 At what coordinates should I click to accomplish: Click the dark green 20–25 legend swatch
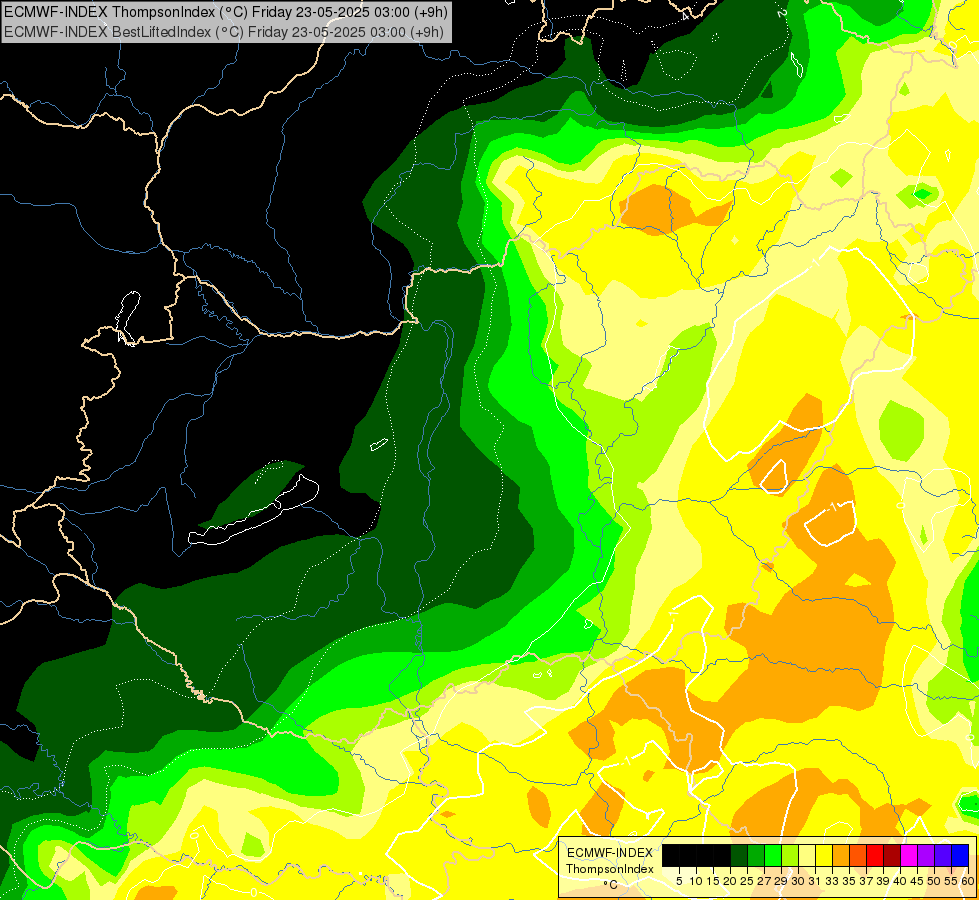(x=739, y=856)
